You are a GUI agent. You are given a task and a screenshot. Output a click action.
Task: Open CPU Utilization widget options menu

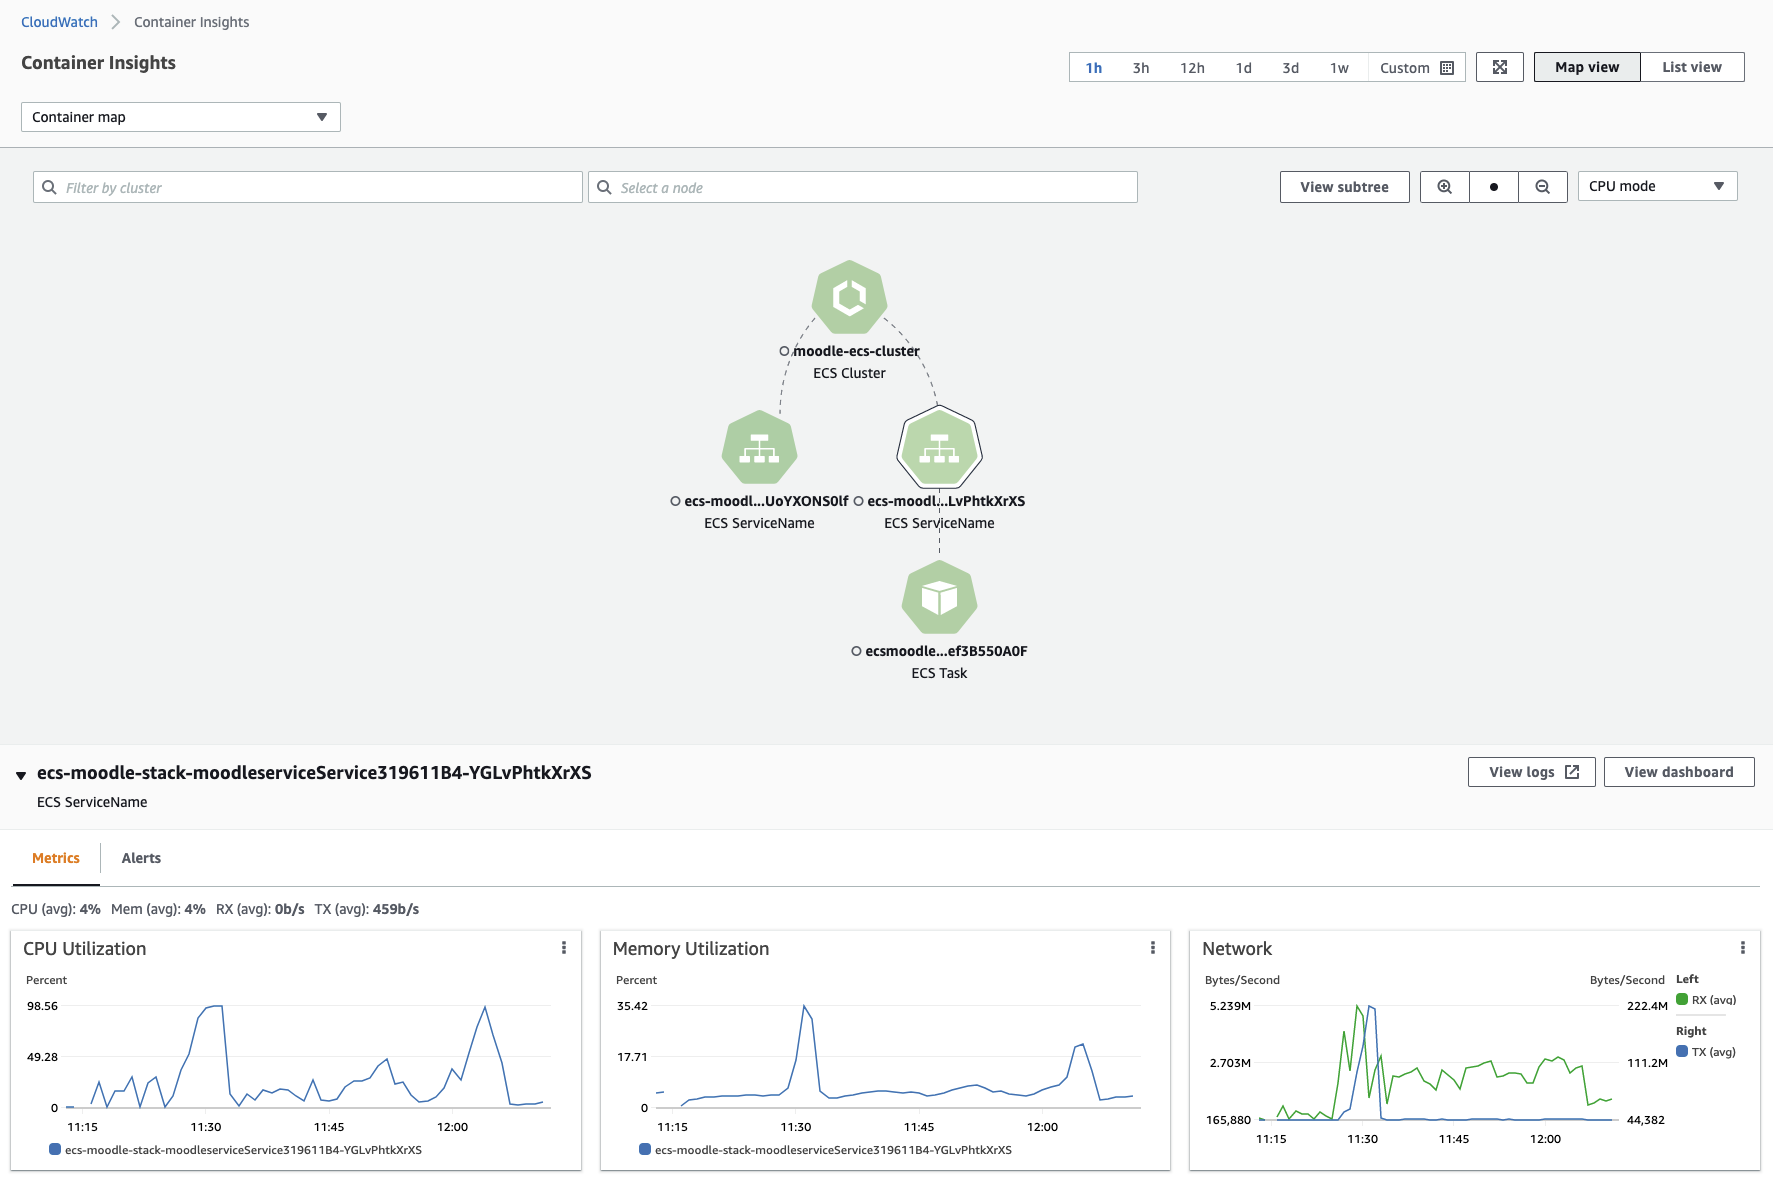[564, 948]
